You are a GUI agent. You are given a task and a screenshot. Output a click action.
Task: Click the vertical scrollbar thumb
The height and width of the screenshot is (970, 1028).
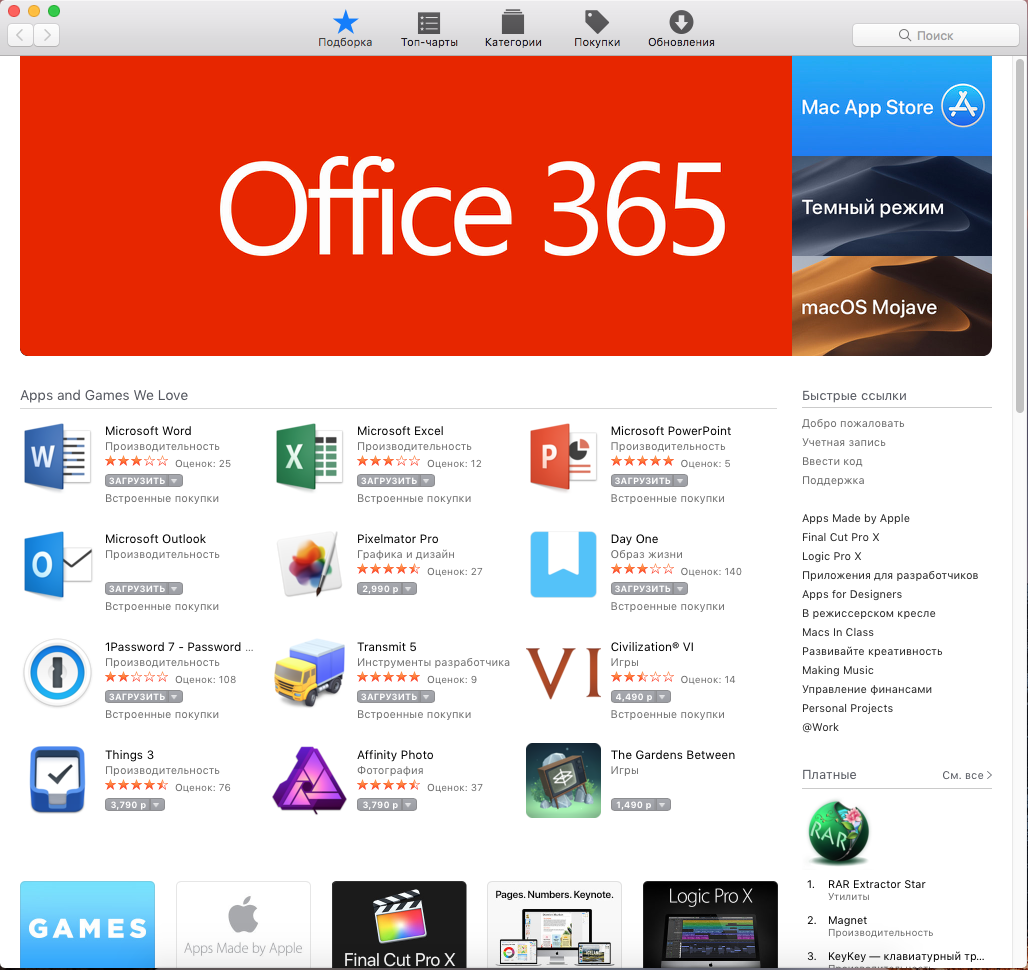pyautogui.click(x=1019, y=236)
